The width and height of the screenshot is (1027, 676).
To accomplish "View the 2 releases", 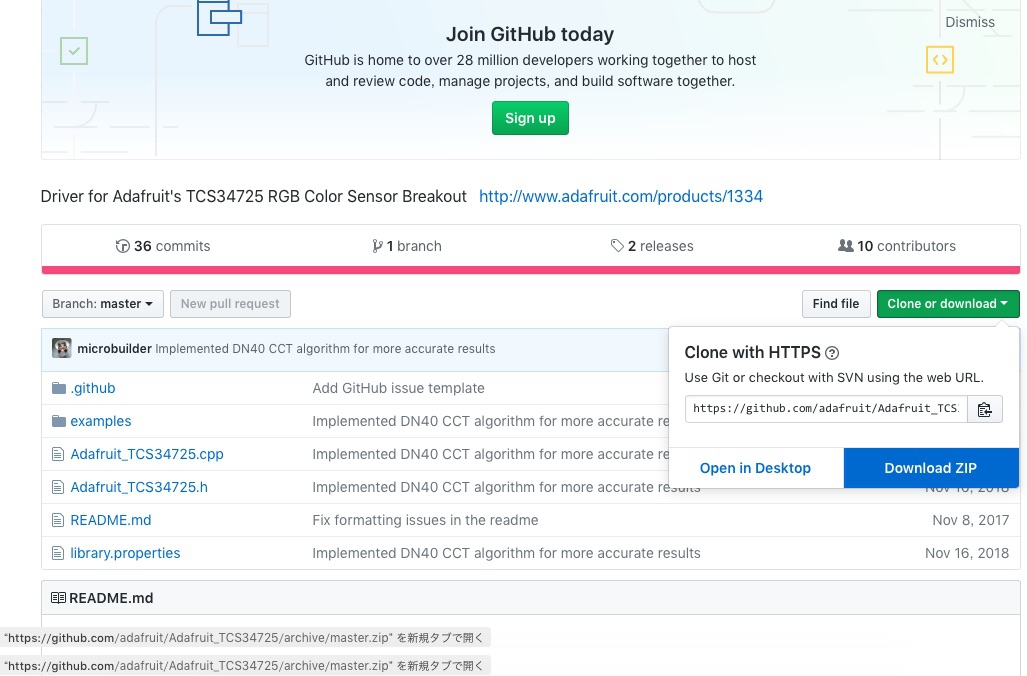I will 652,246.
